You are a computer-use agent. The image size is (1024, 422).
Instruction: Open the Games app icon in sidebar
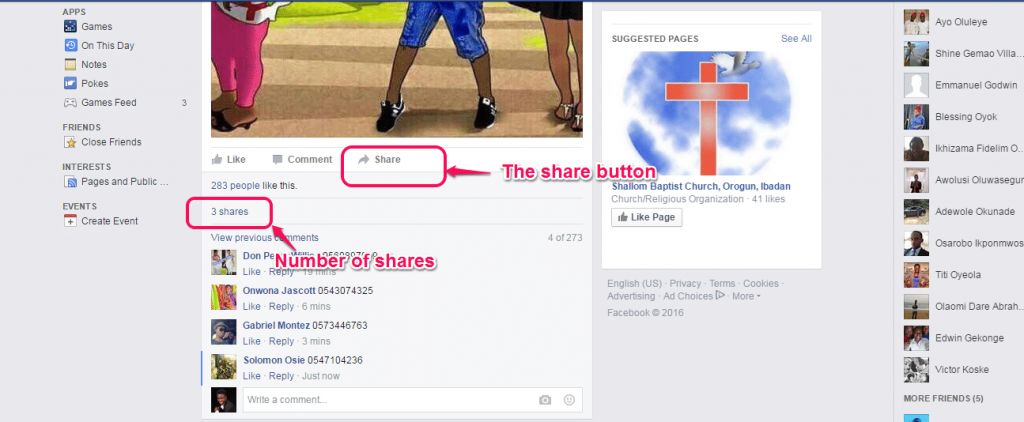70,27
